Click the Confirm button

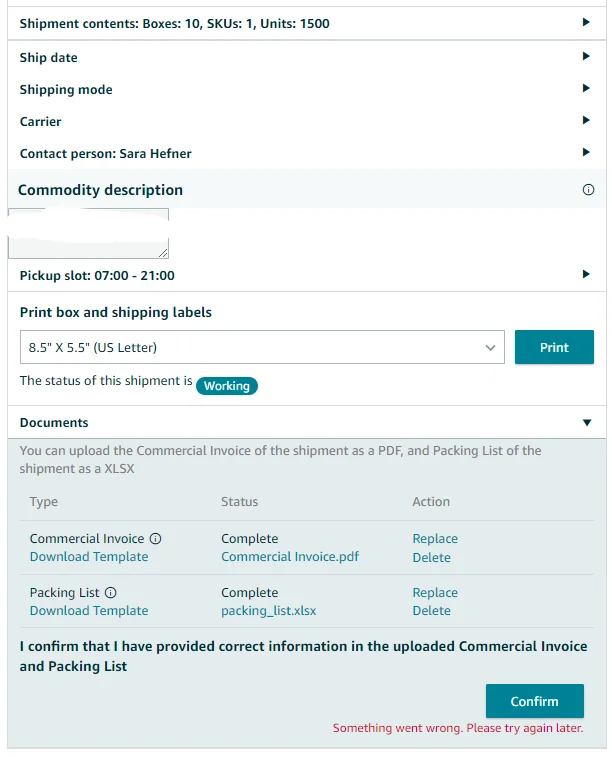click(535, 701)
